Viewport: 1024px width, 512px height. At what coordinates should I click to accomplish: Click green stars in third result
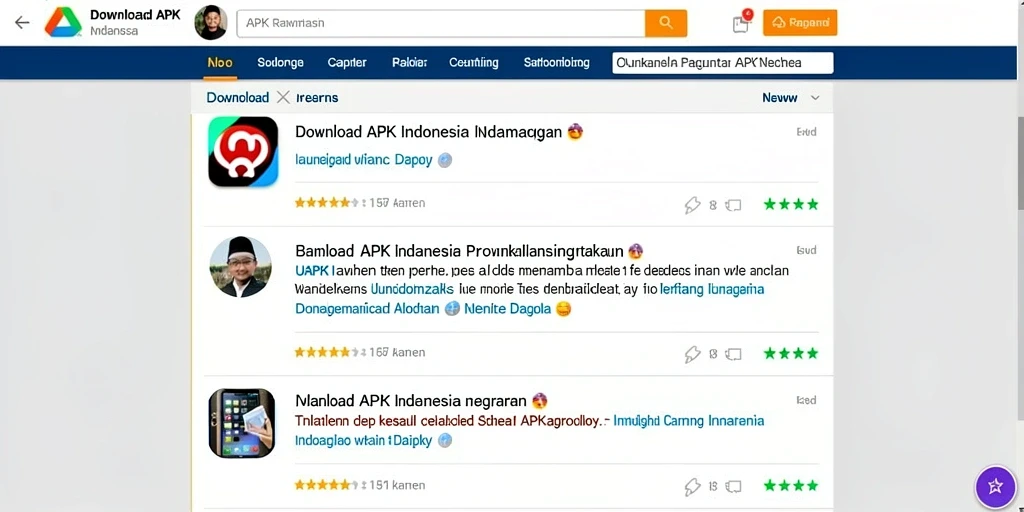[x=791, y=485]
